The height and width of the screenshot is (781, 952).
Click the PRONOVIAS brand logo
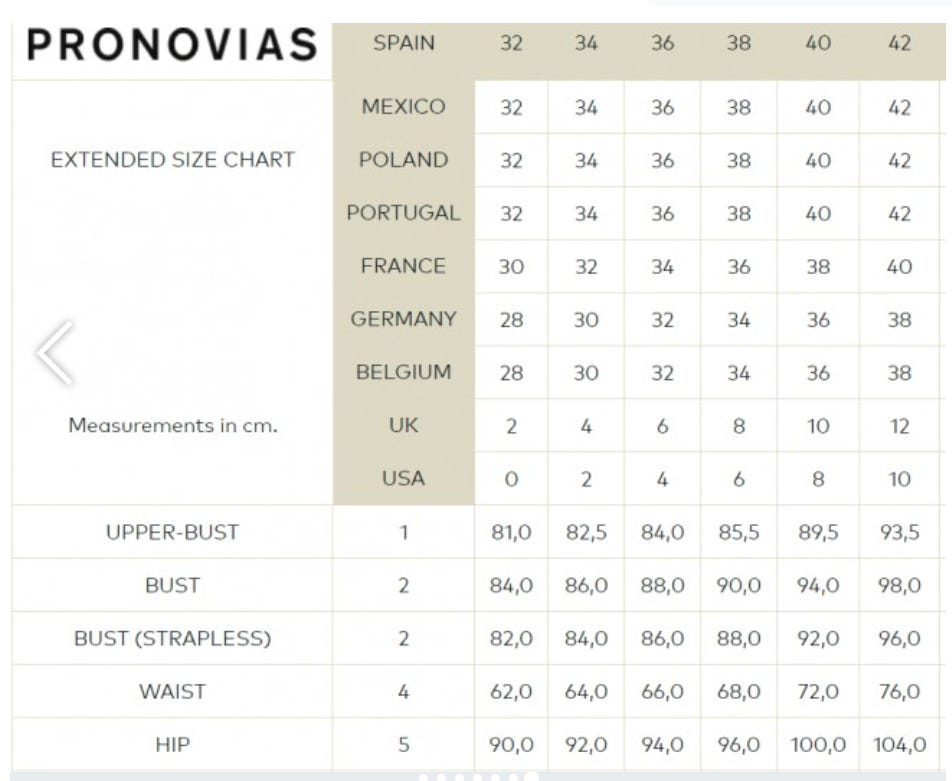(172, 46)
